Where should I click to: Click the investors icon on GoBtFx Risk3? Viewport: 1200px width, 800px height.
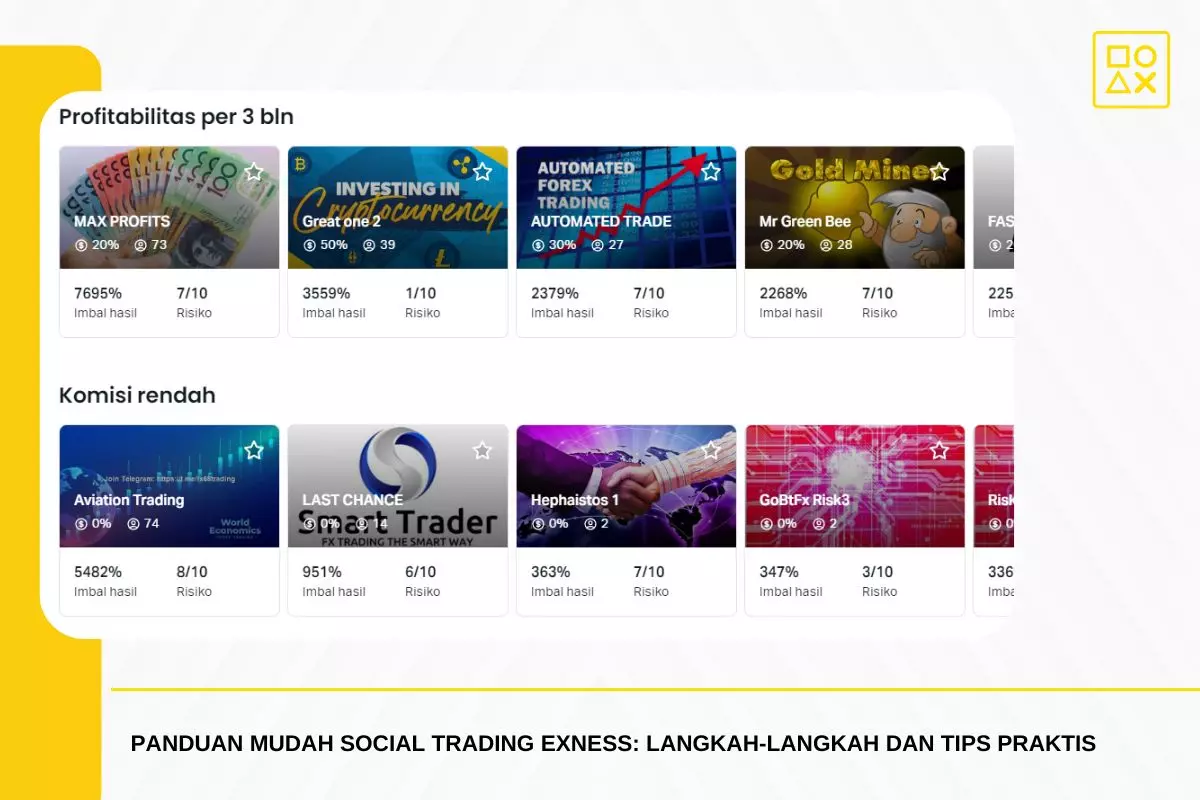[x=819, y=523]
